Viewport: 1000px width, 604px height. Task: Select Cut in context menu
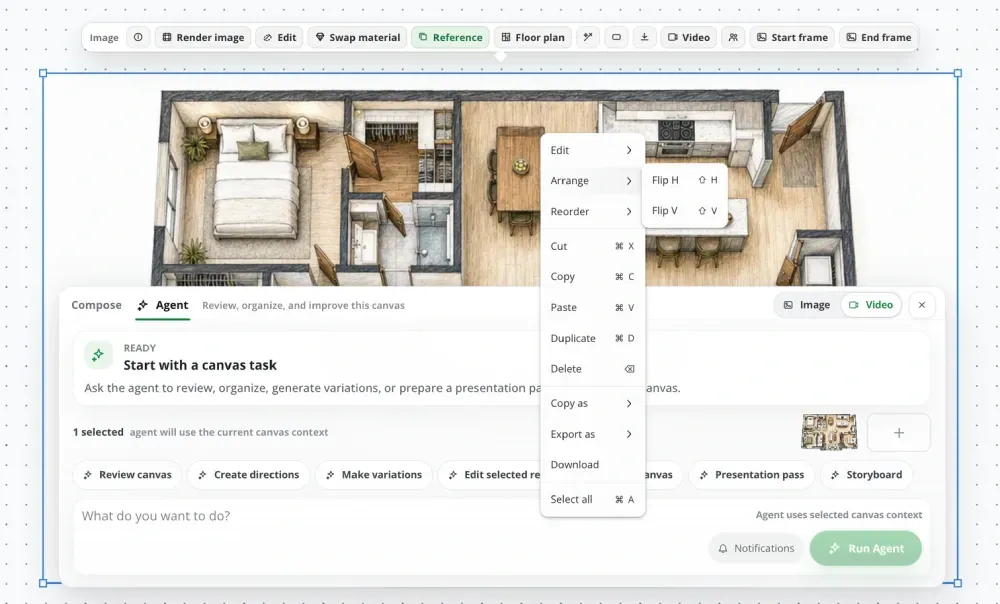point(592,246)
